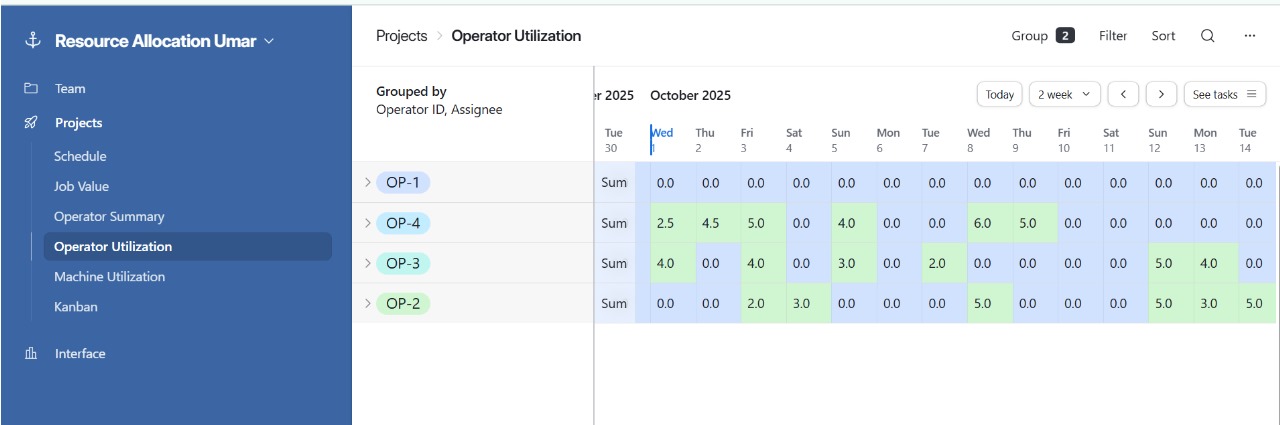The height and width of the screenshot is (425, 1280).
Task: Click the Projects rocket icon
Action: (x=31, y=123)
